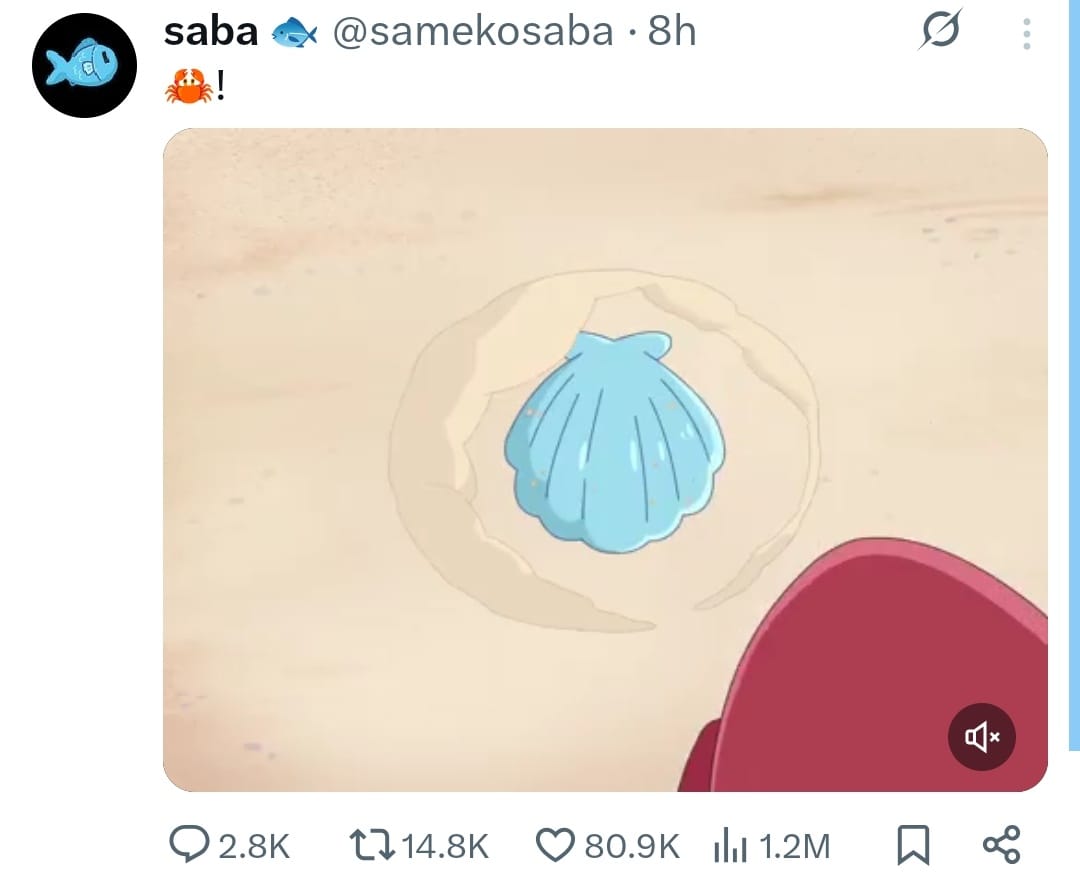Image resolution: width=1080 pixels, height=881 pixels.
Task: Click the reply speech bubble icon
Action: tap(189, 845)
